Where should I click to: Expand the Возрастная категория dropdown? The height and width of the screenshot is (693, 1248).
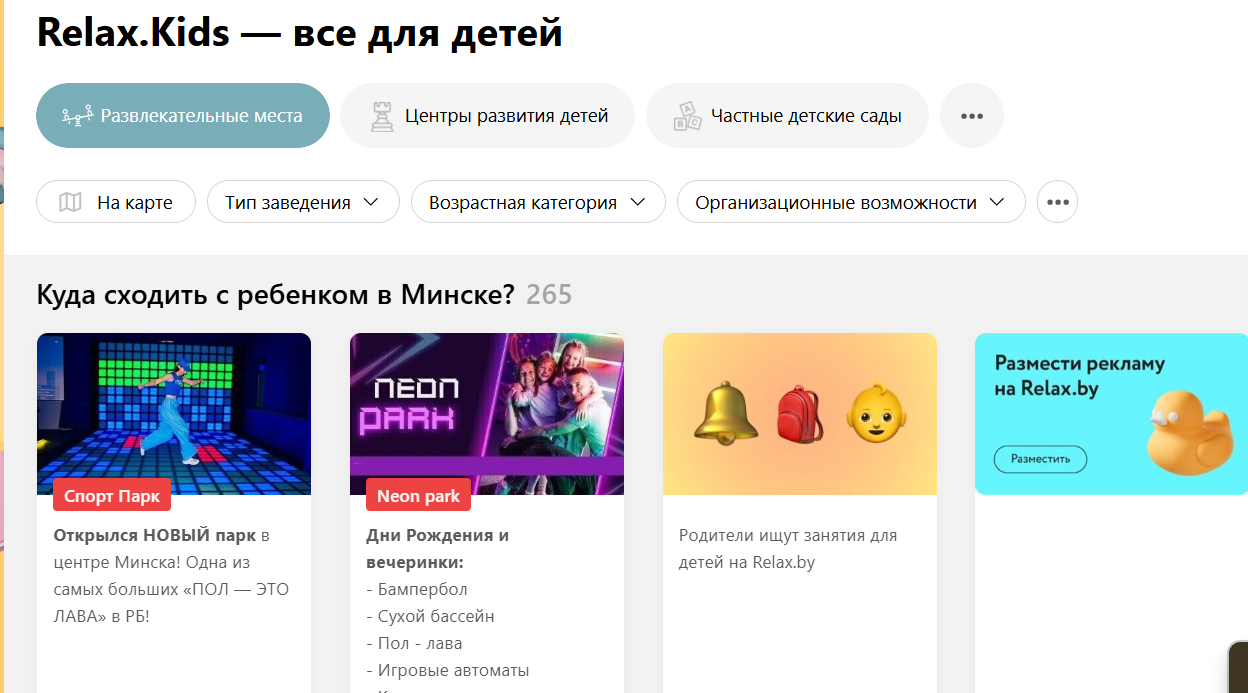(x=538, y=202)
